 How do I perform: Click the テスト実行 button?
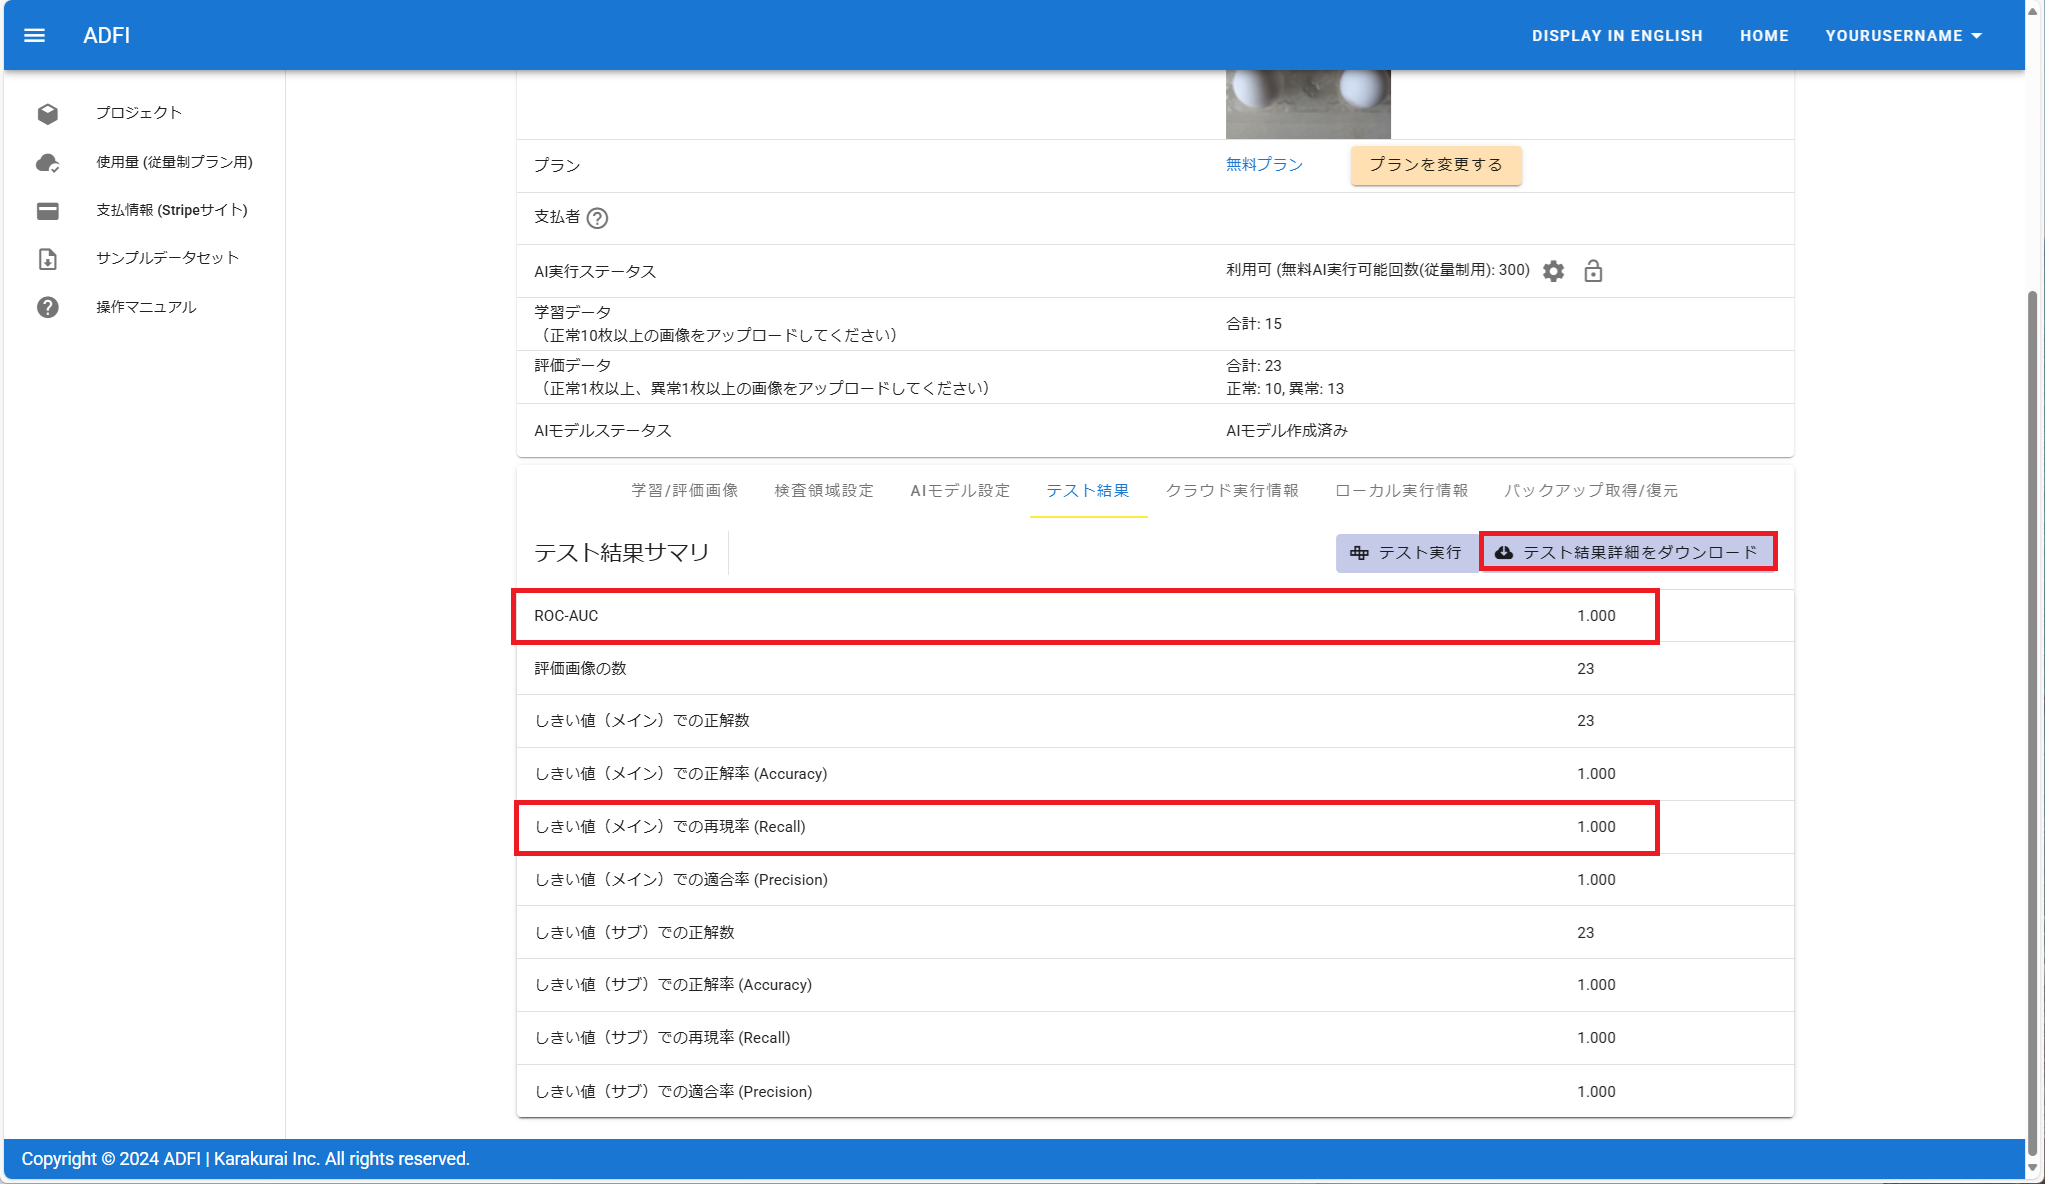(1406, 553)
